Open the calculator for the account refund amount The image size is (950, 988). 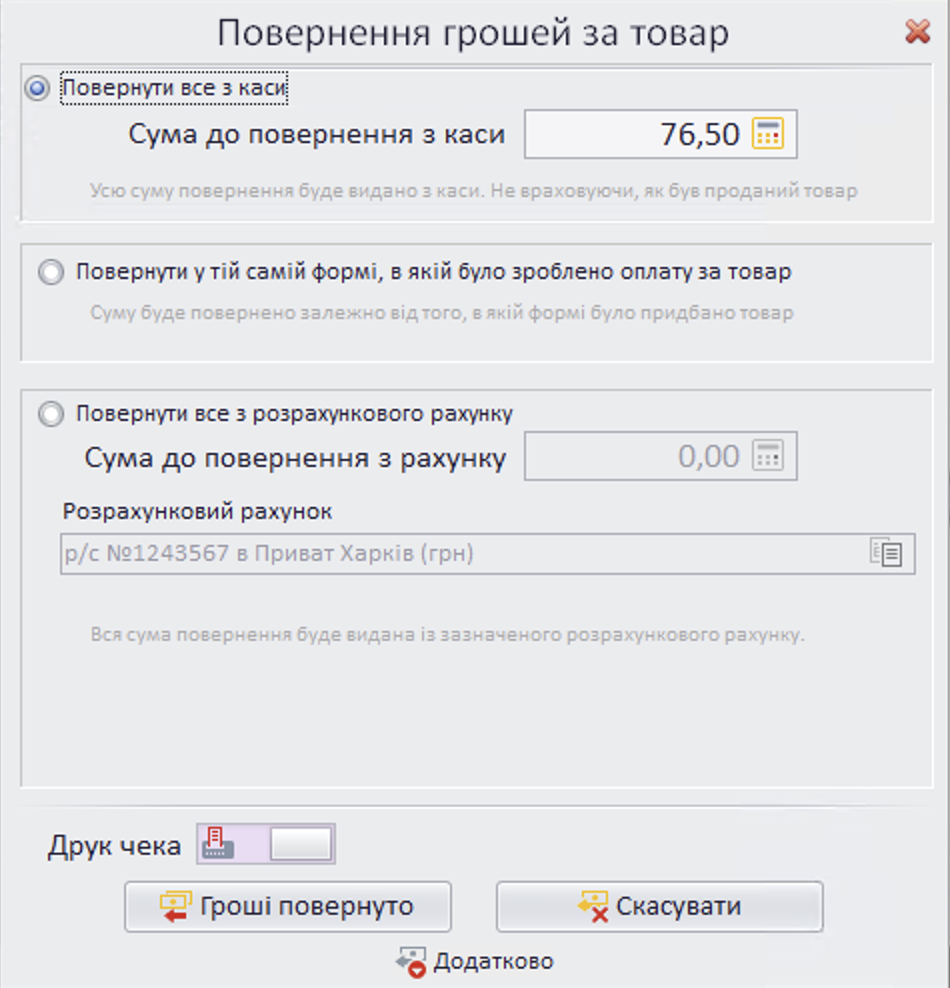(770, 456)
